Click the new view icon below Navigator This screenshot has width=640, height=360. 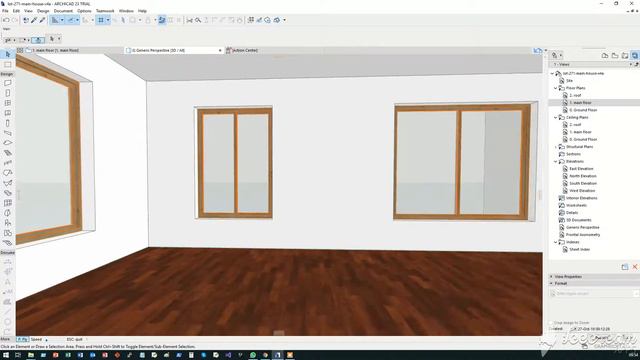625,267
